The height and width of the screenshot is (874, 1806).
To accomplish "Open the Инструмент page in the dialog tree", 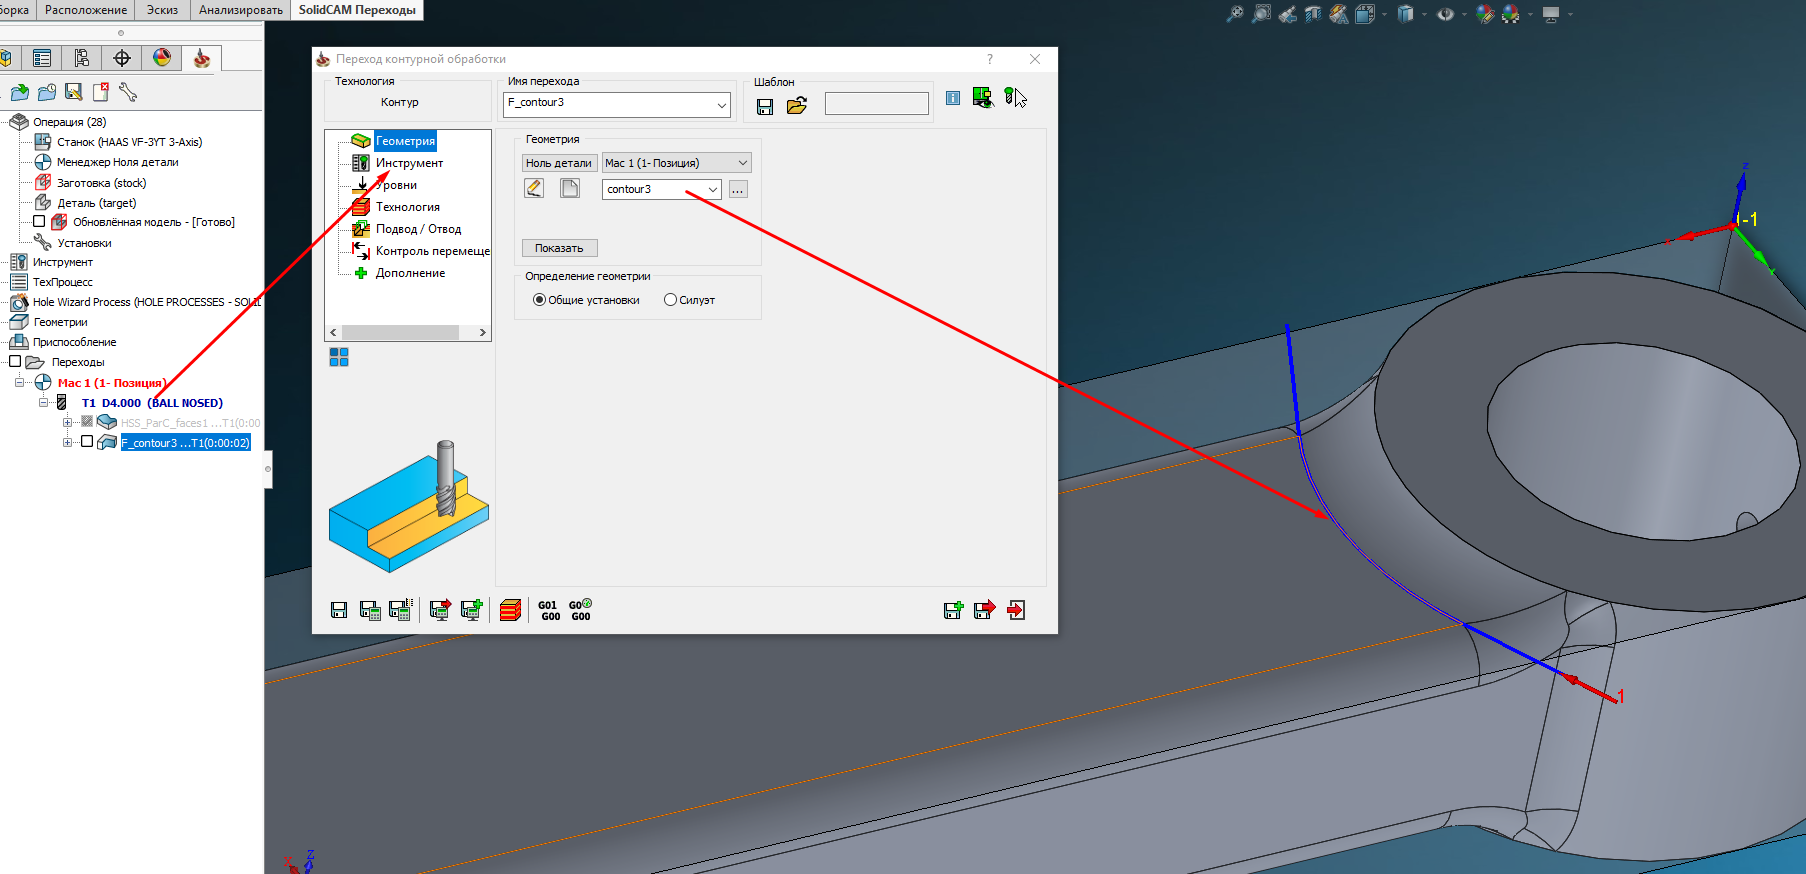I will click(409, 163).
